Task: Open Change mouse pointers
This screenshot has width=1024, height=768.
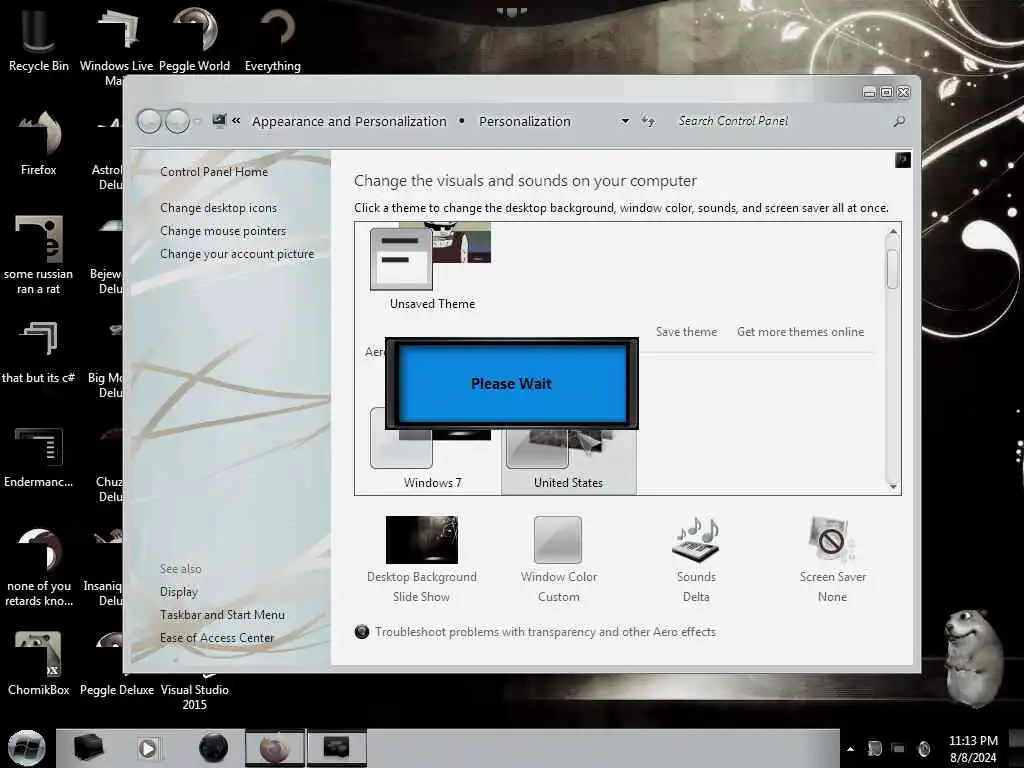Action: coord(223,231)
